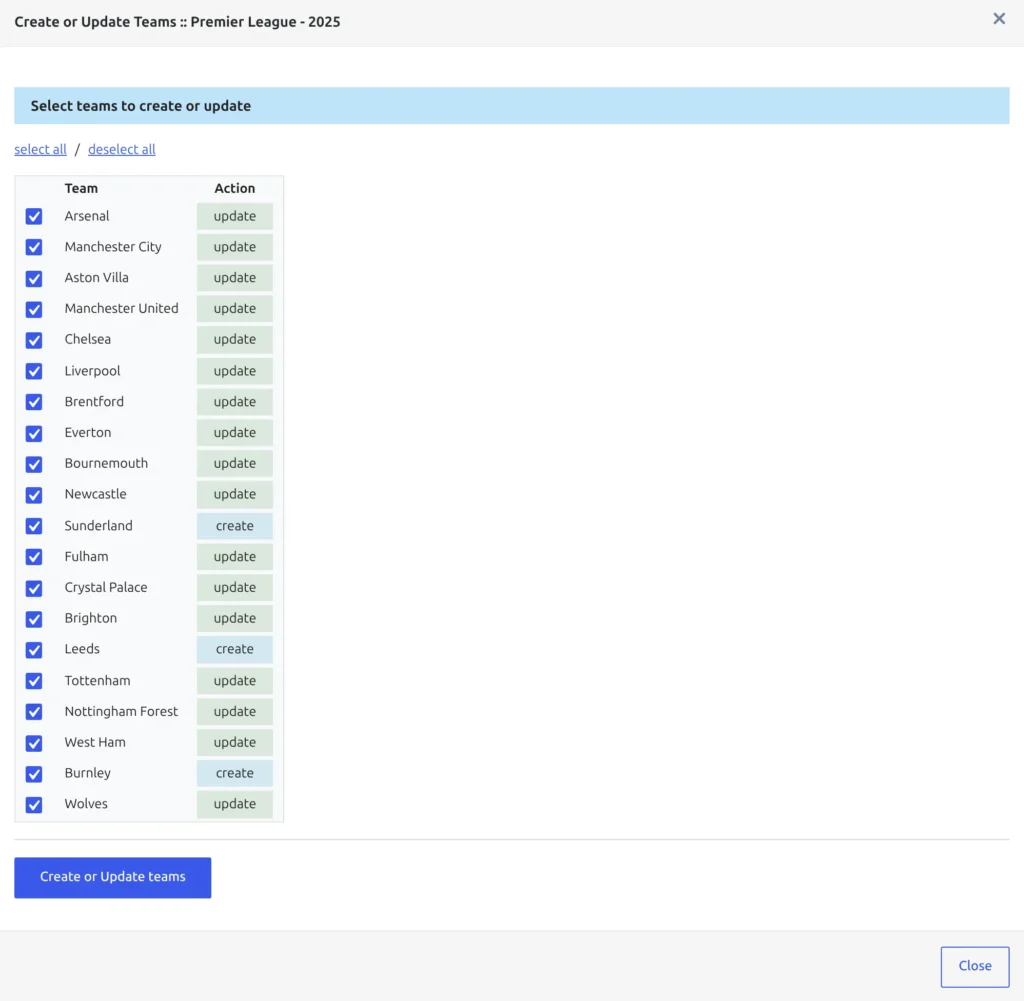Uncheck the West Ham checkbox
1024x1001 pixels.
pyautogui.click(x=34, y=743)
